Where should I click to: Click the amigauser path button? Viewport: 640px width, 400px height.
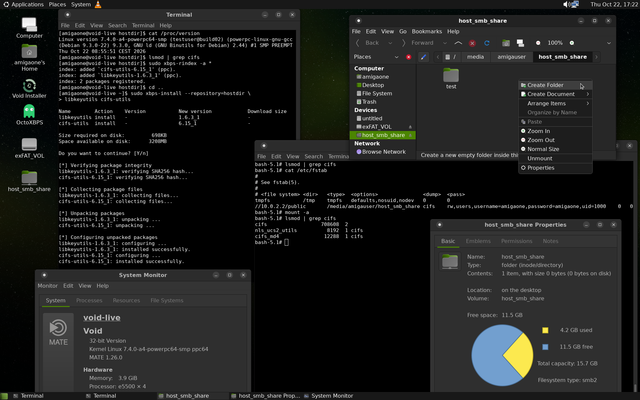pyautogui.click(x=511, y=57)
